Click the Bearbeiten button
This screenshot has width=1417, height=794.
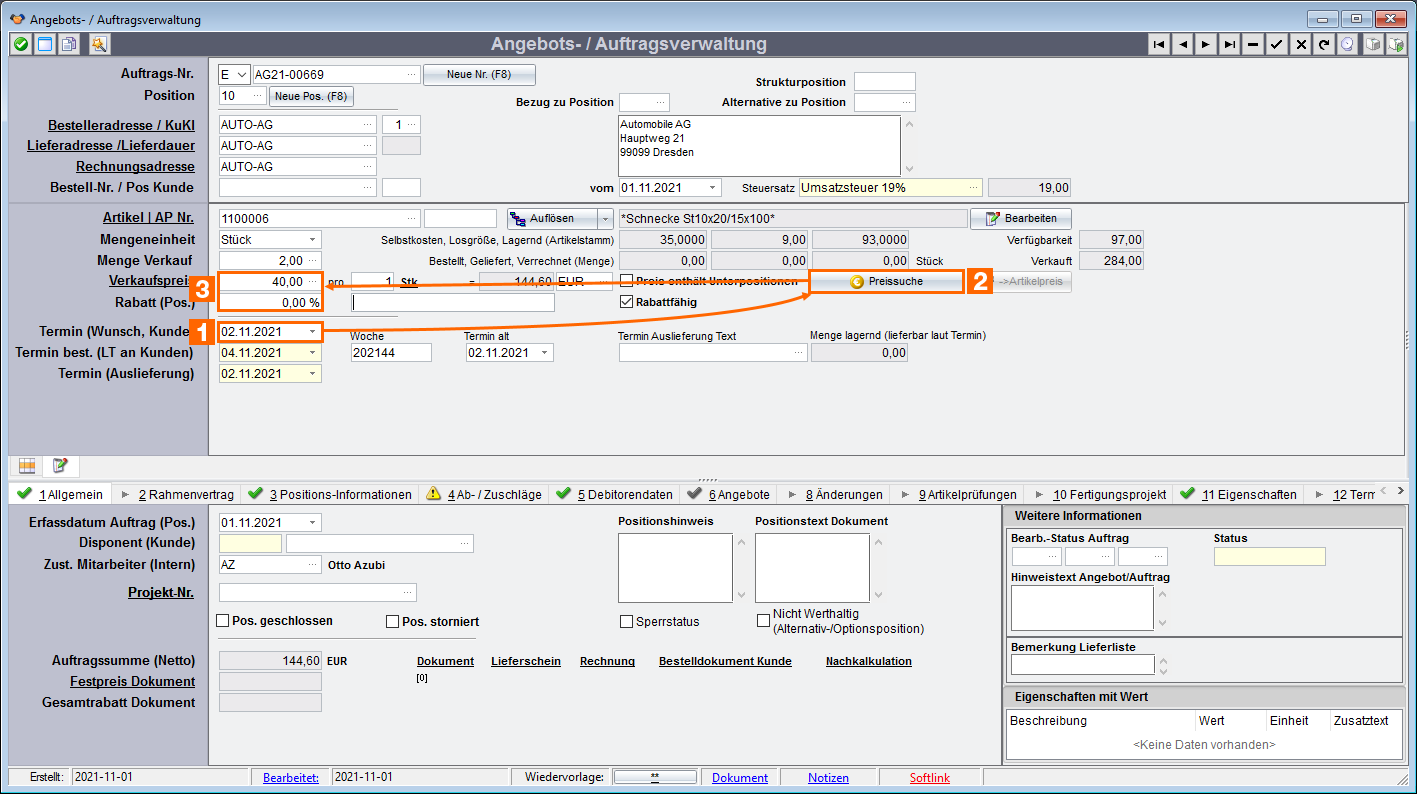pyautogui.click(x=1021, y=218)
